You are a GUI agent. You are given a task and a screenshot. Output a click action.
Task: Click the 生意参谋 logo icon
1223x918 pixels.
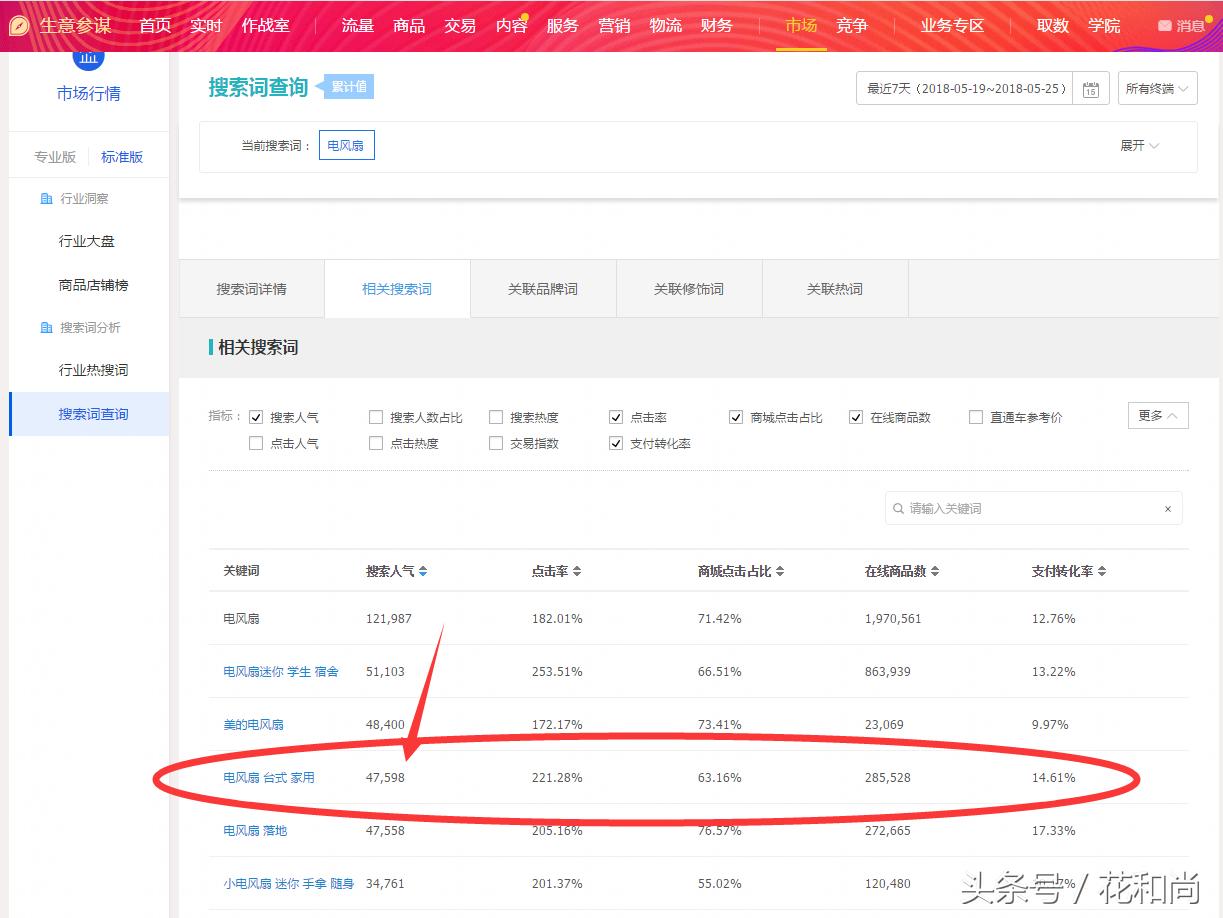[18, 24]
